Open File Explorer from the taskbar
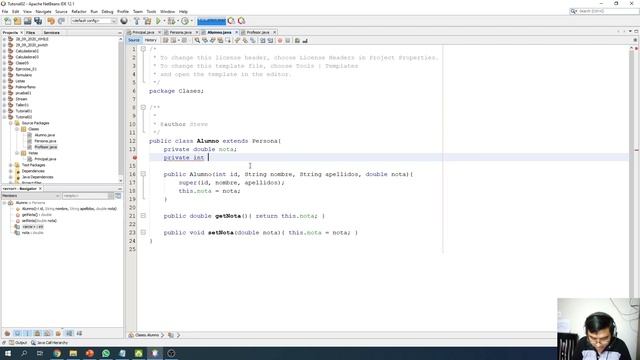This screenshot has width=640, height=360. point(73,353)
